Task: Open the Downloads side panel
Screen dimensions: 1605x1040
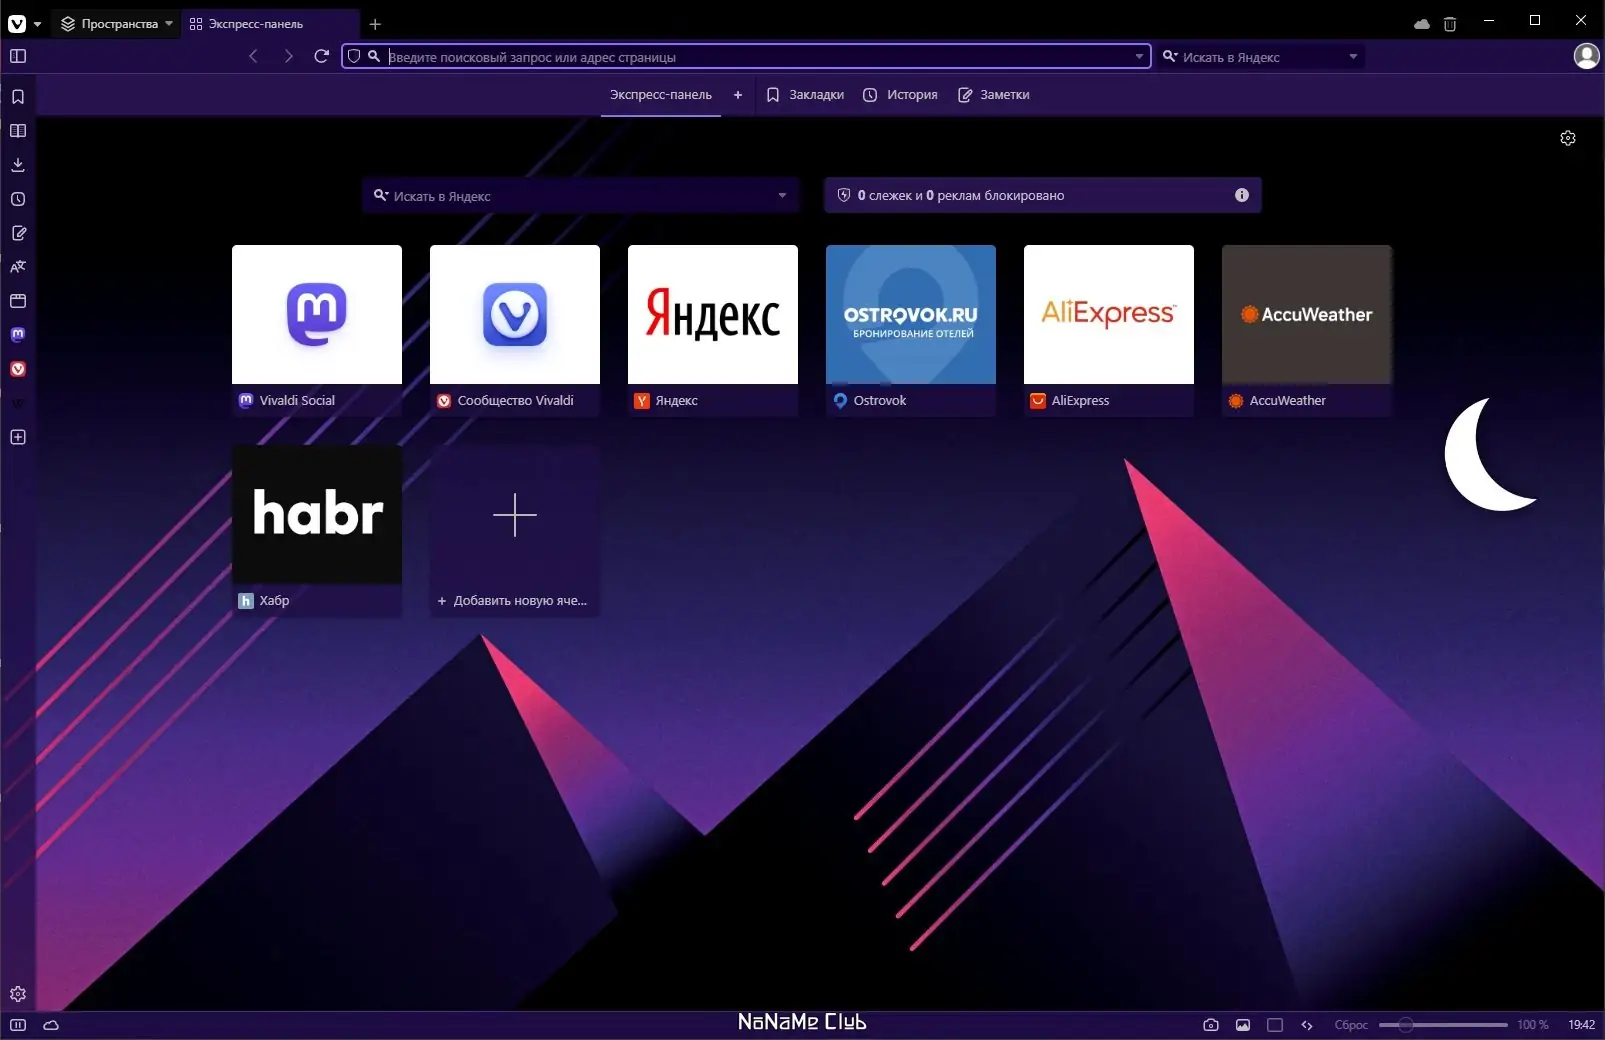Action: point(18,165)
